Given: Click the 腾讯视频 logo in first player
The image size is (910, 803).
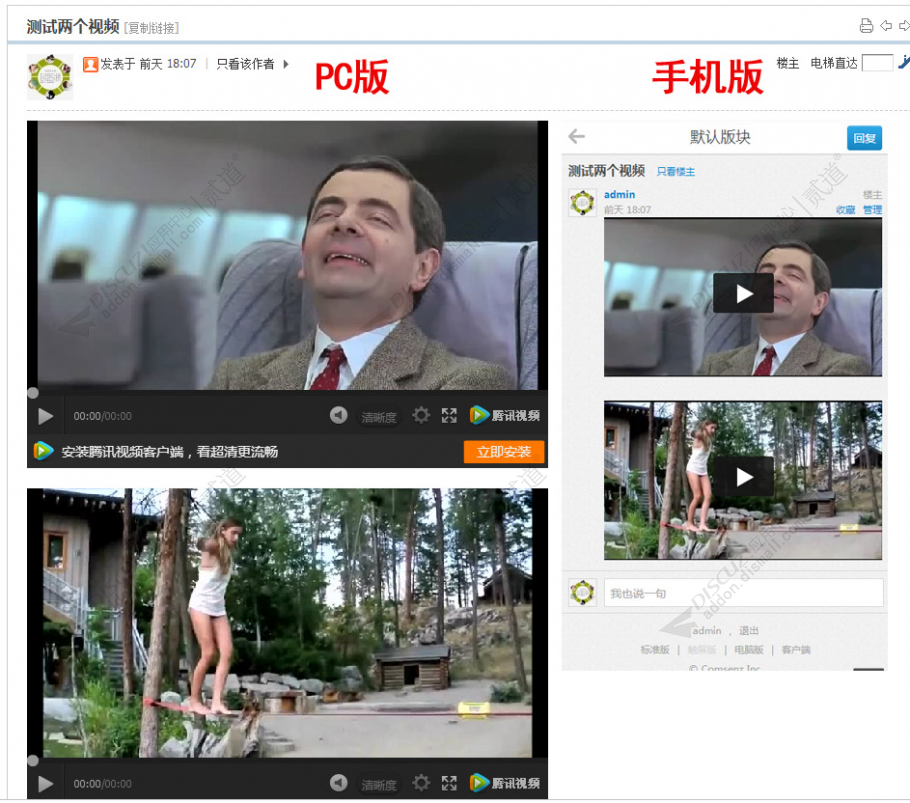Looking at the screenshot, I should click(505, 415).
